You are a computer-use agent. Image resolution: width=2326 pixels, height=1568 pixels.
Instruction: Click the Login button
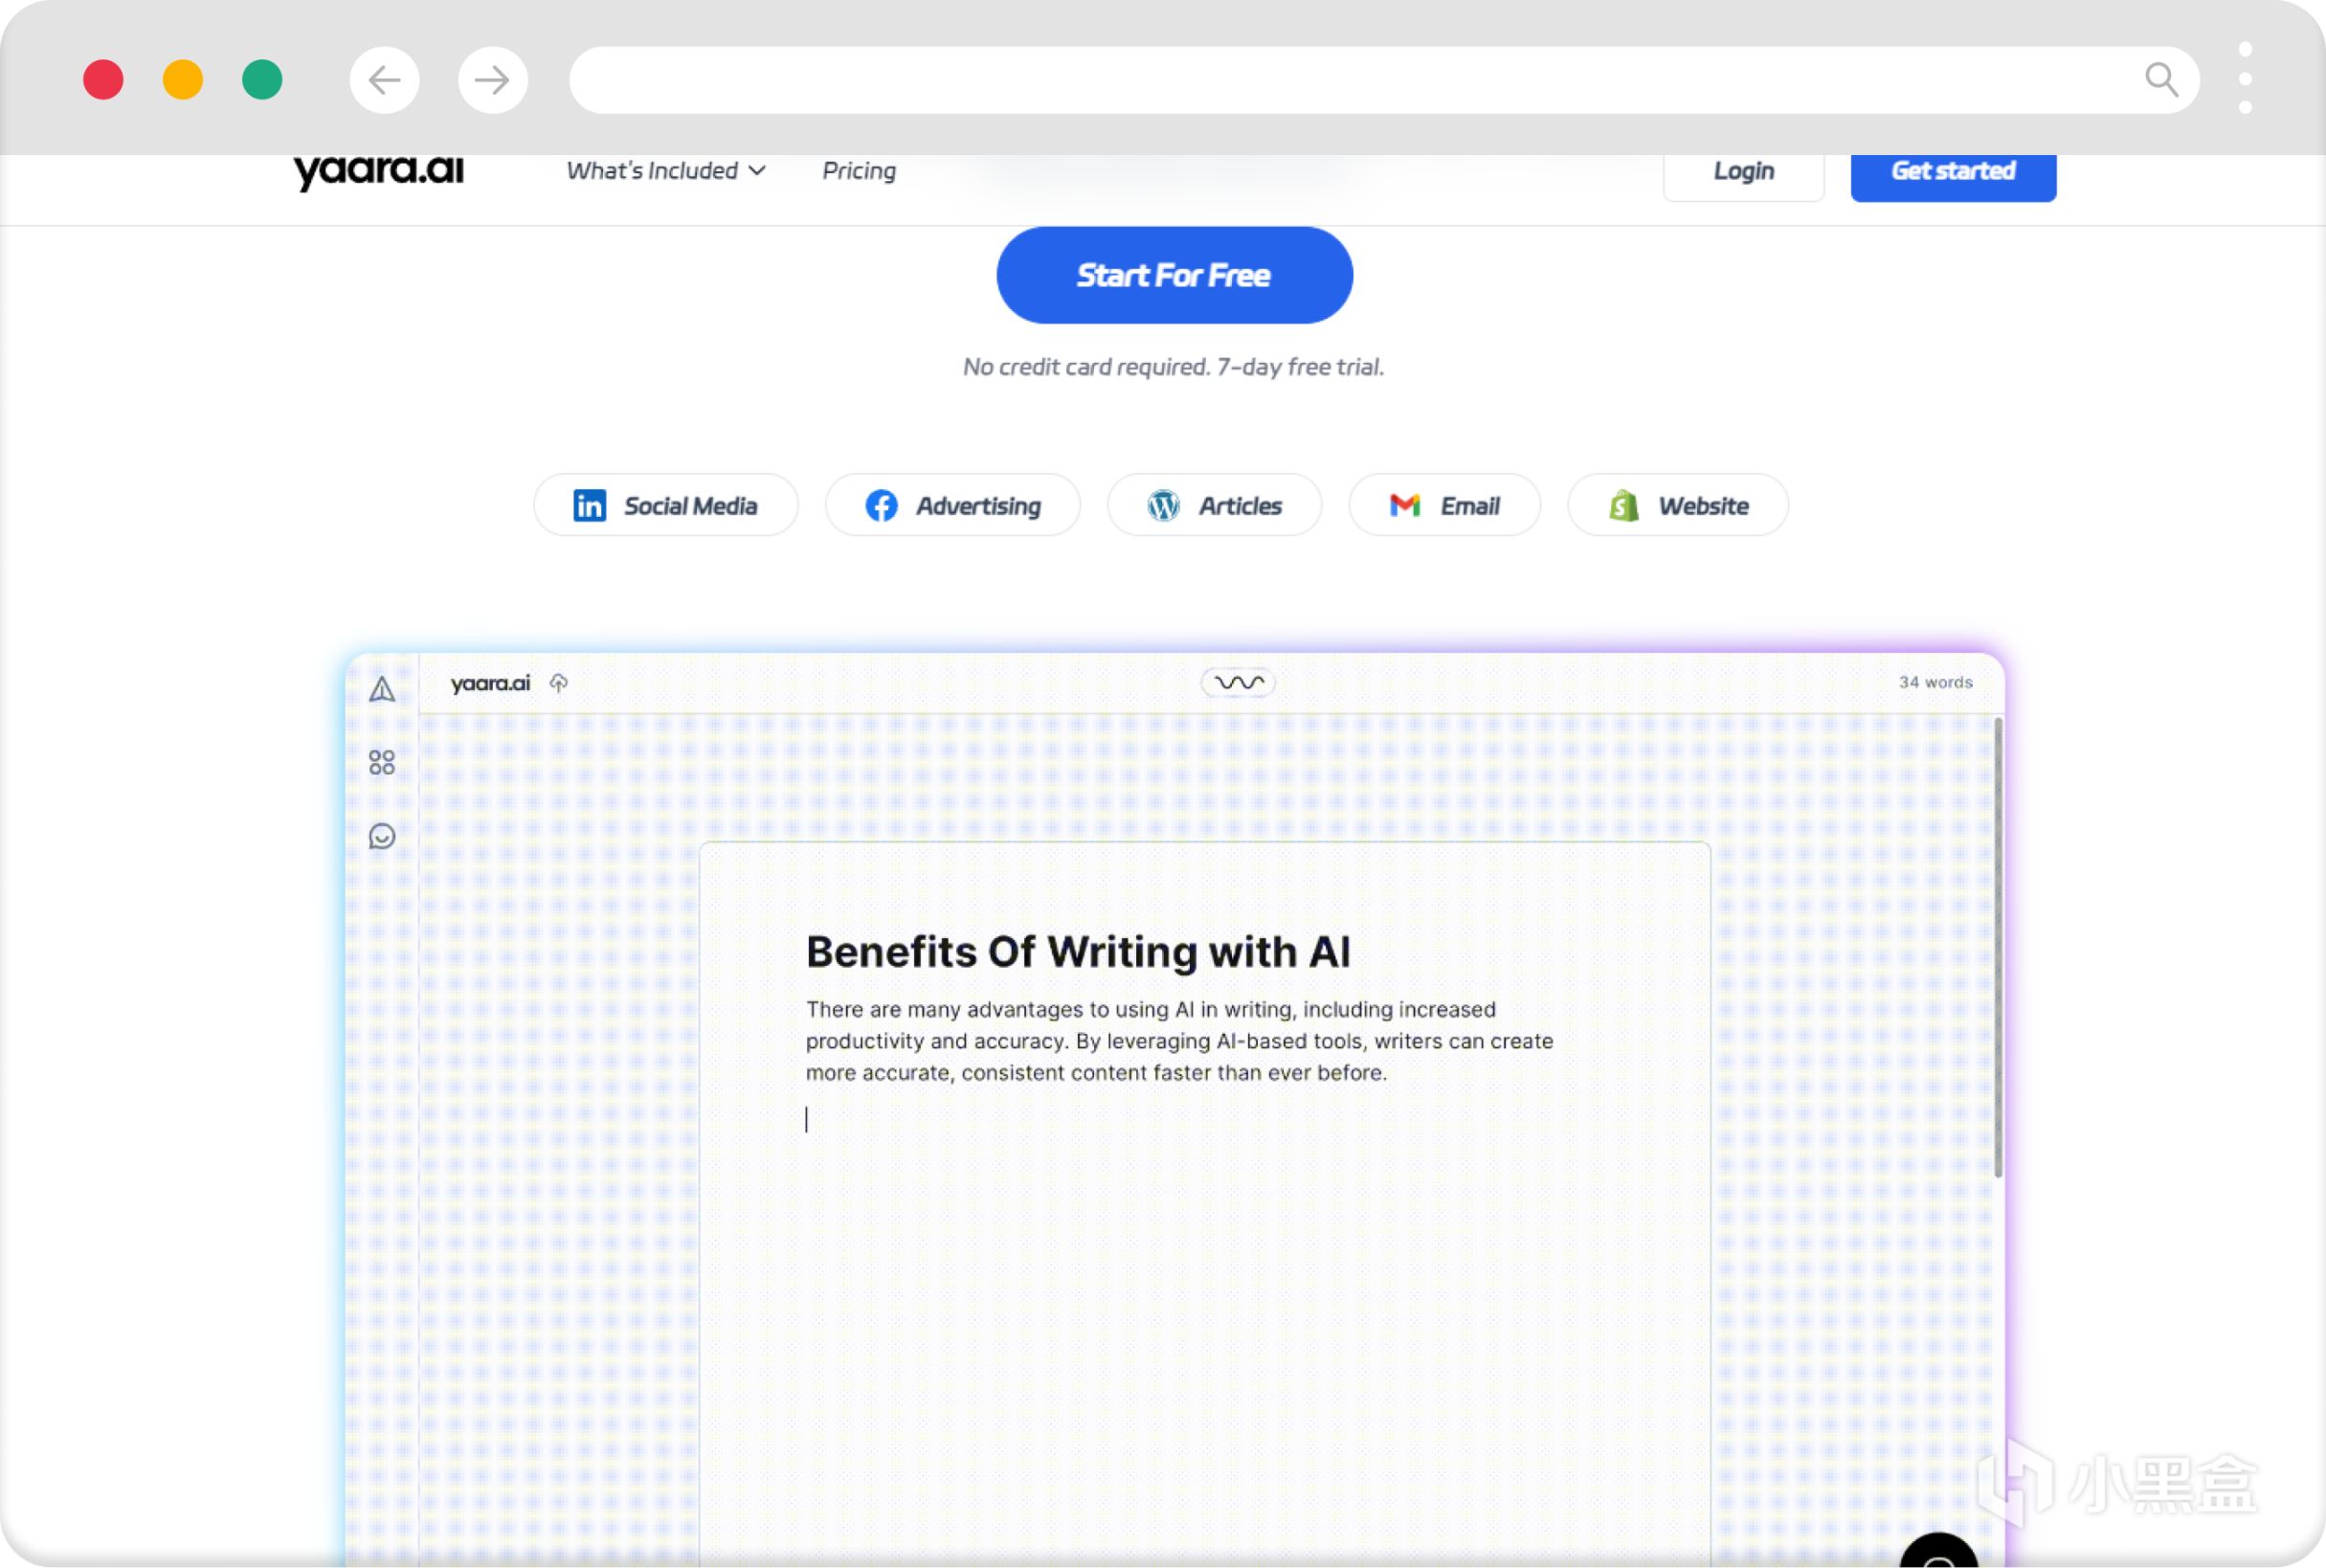point(1743,173)
